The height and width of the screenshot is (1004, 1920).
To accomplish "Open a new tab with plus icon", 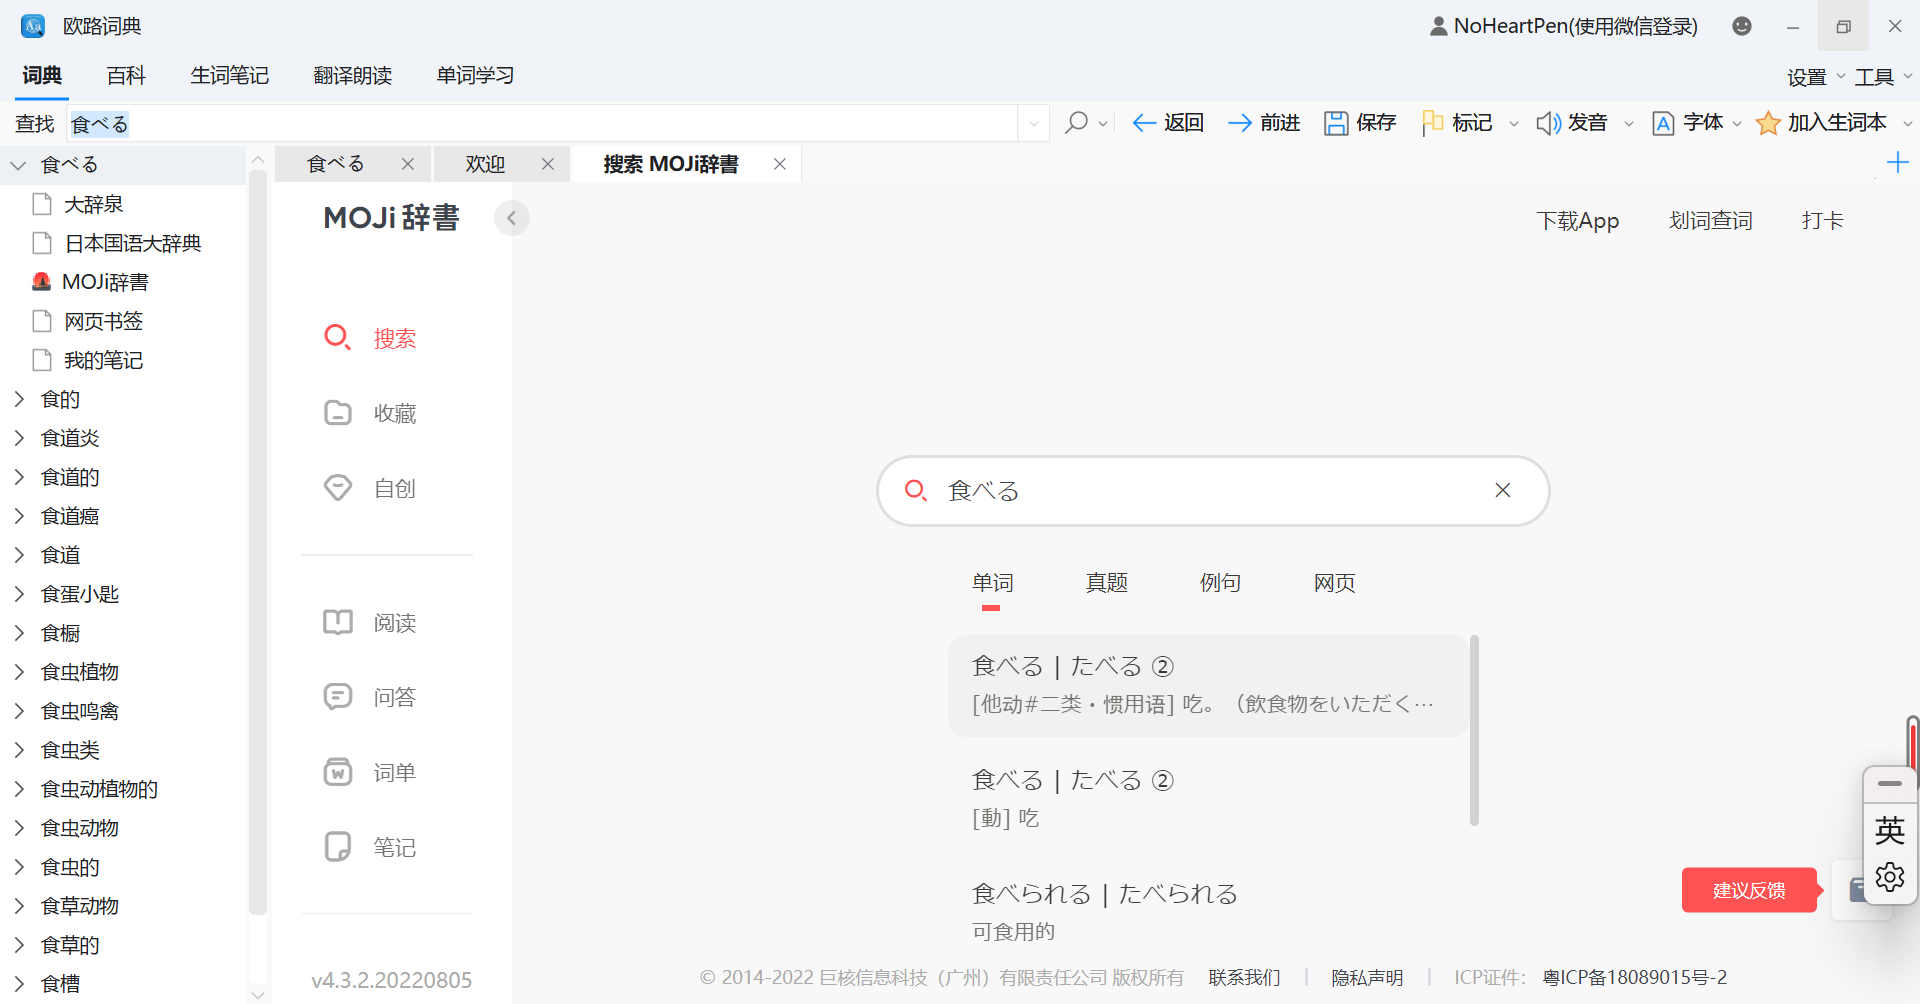I will 1897,162.
